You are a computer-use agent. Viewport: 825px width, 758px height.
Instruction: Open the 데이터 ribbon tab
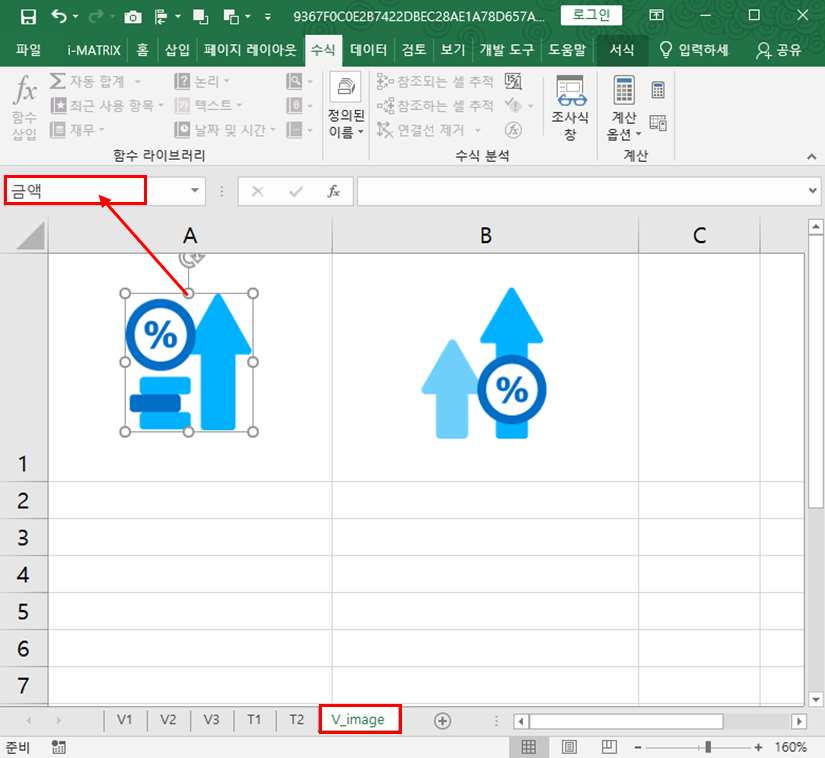coord(368,49)
